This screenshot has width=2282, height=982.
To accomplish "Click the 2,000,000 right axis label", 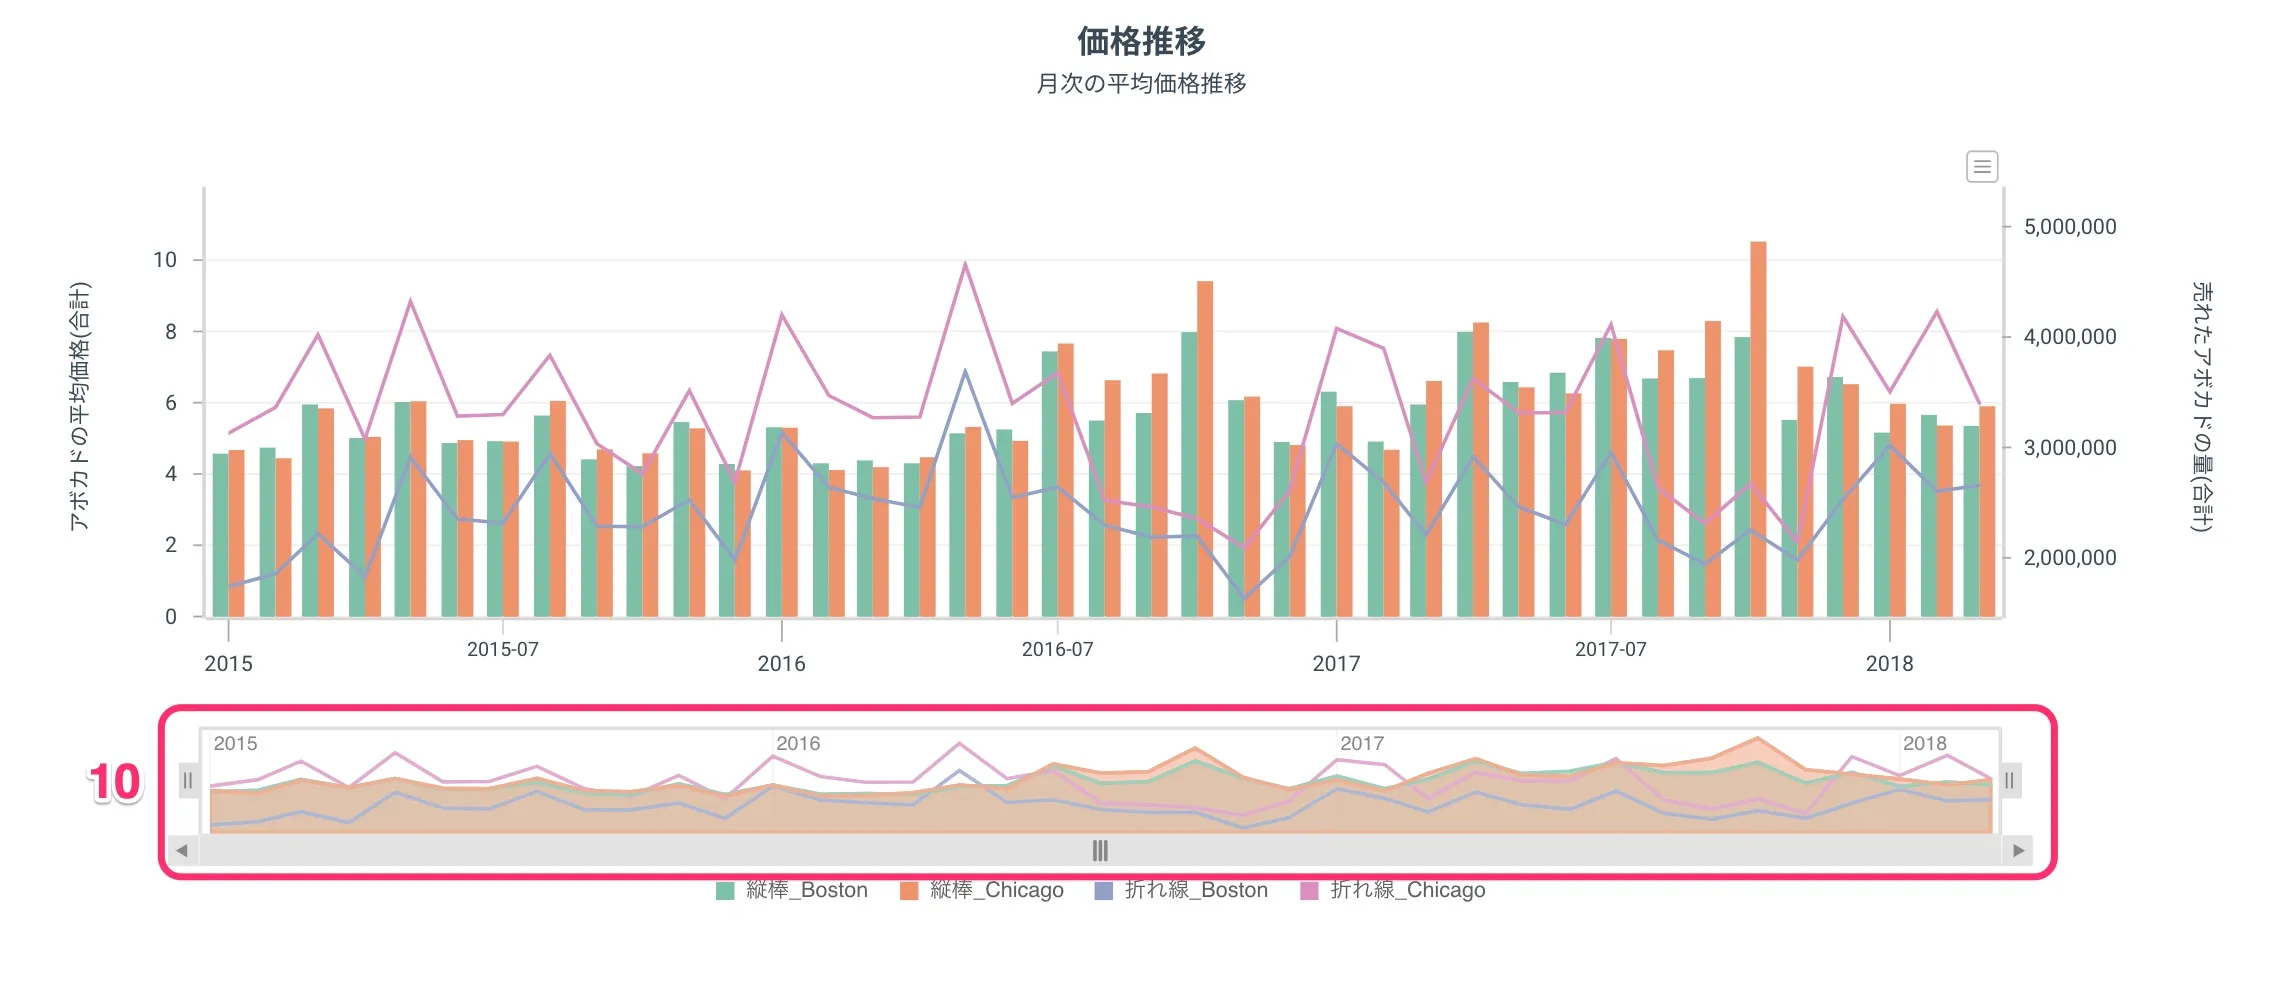I will (x=2070, y=558).
